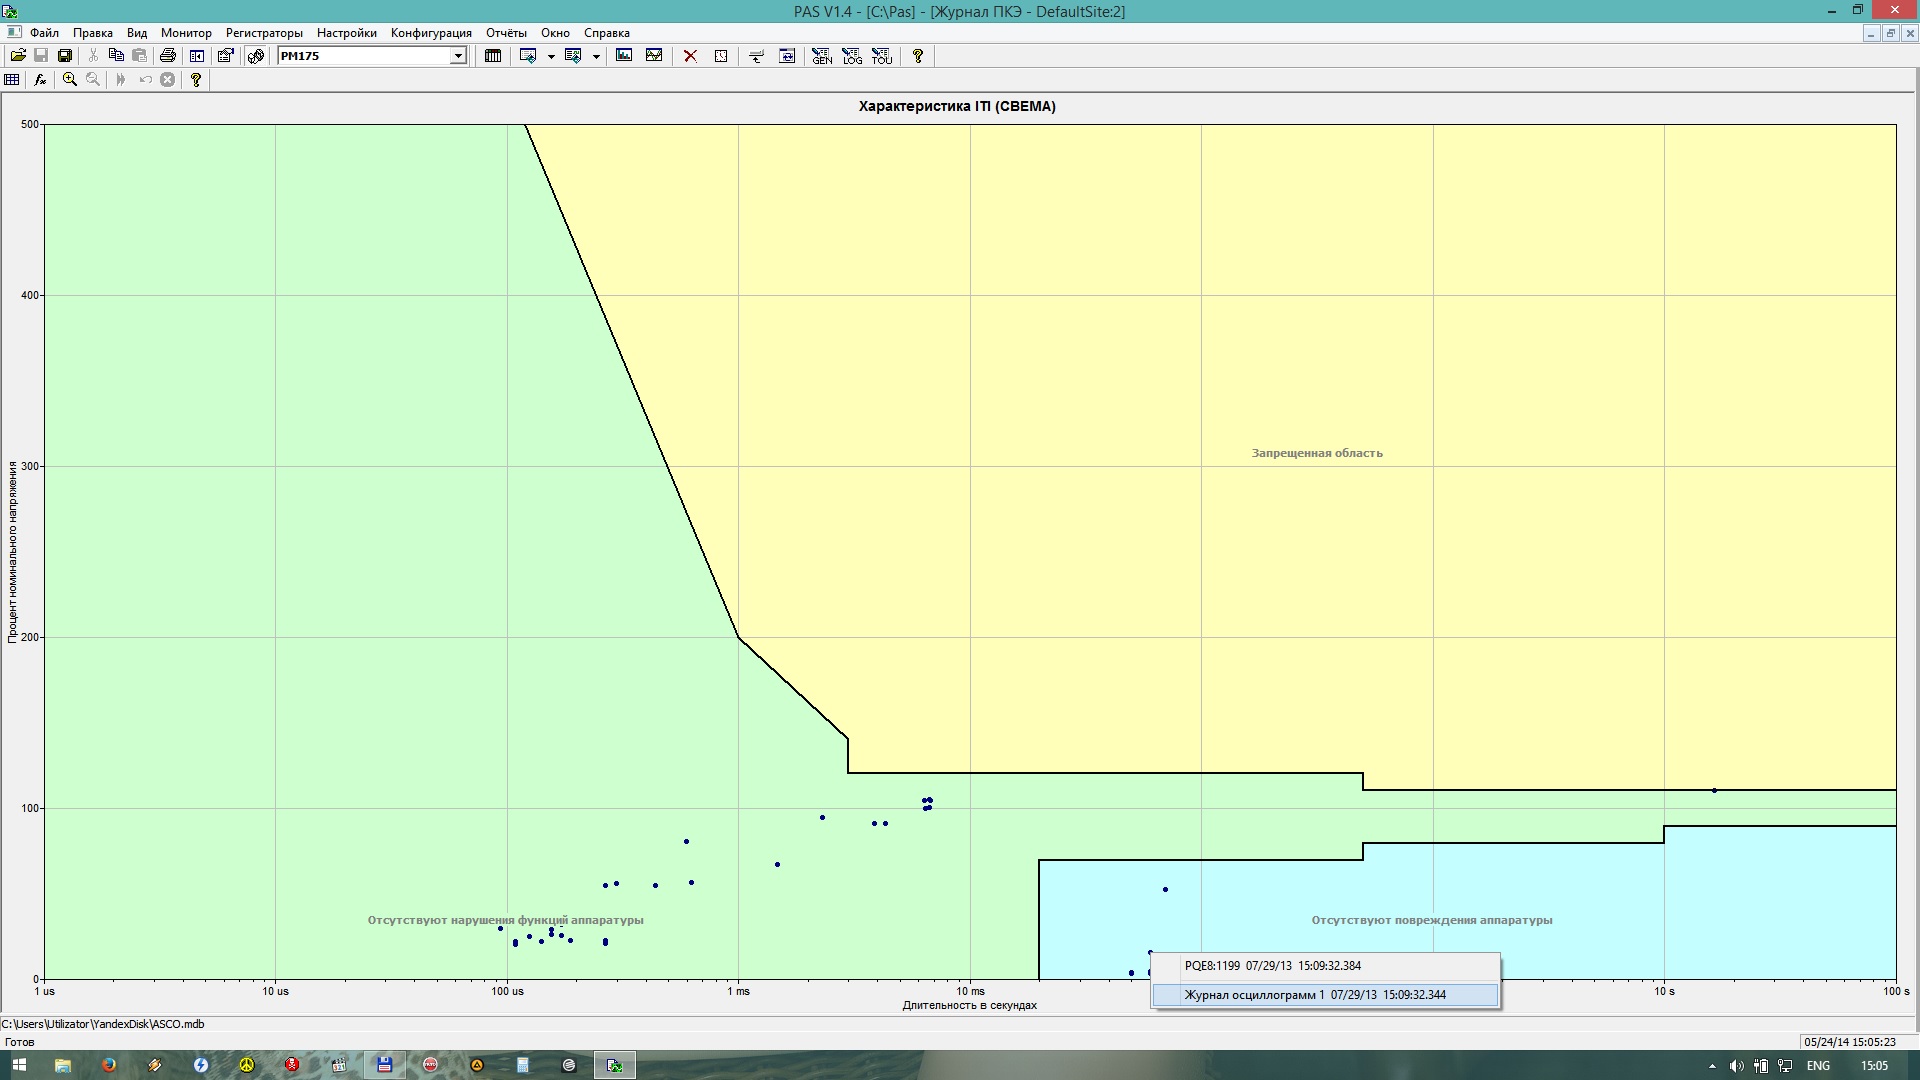The height and width of the screenshot is (1080, 1920).
Task: Click the retrieve logs toolbar icon
Action: point(573,56)
